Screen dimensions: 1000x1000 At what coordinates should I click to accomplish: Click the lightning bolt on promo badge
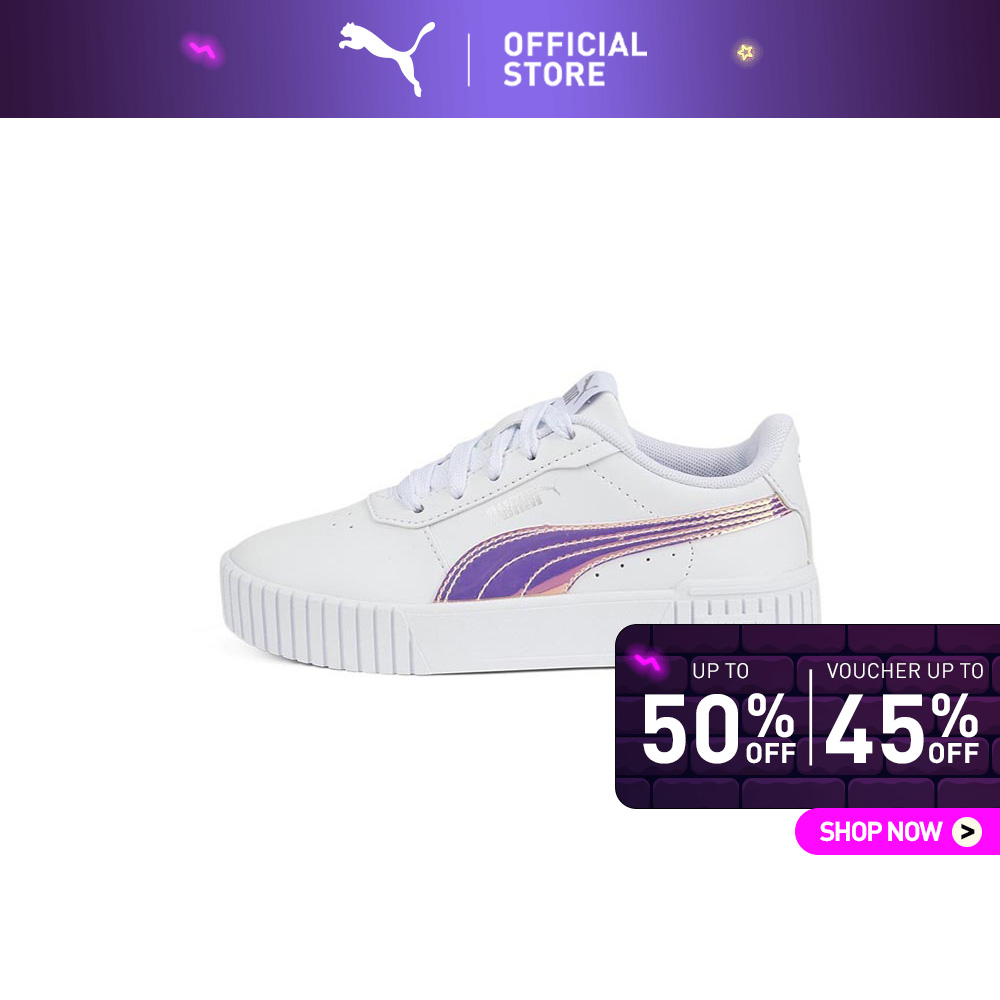(x=647, y=663)
